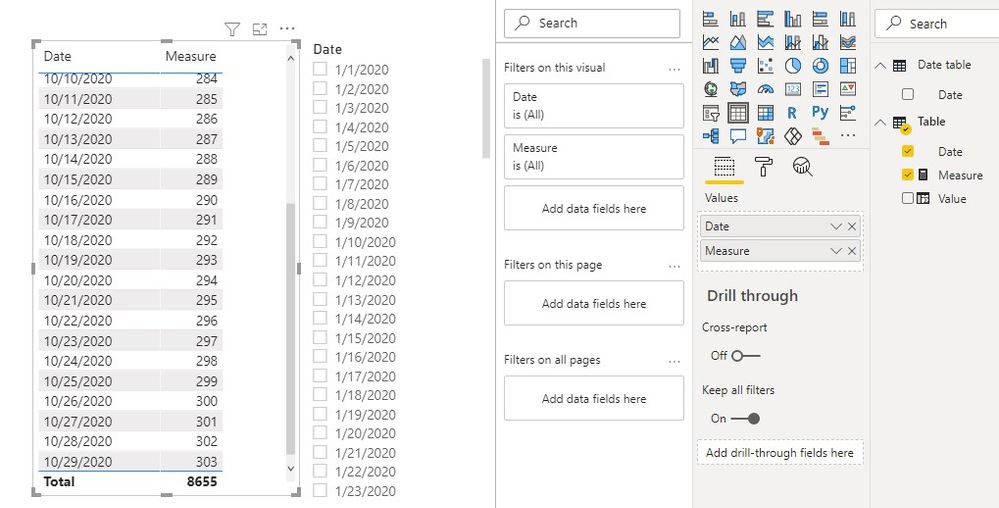
Task: Toggle Keep all filters switch
Action: [745, 419]
